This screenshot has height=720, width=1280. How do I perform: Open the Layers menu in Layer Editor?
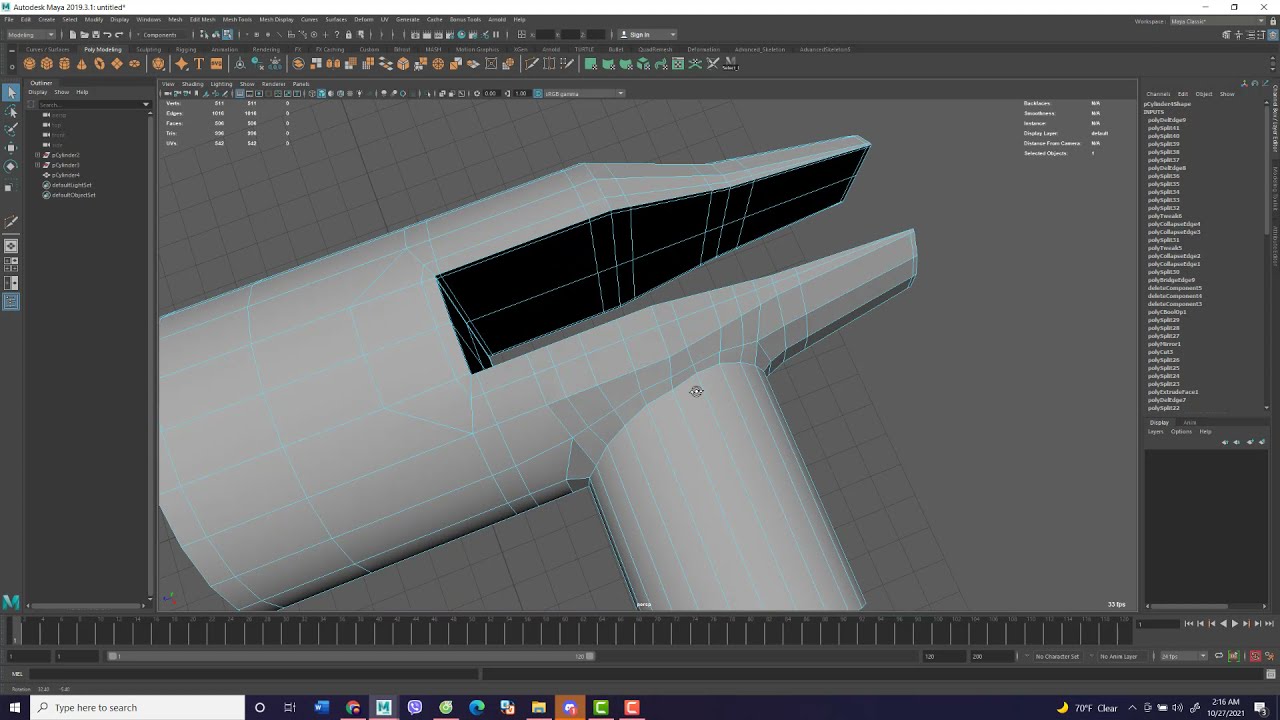point(1155,432)
